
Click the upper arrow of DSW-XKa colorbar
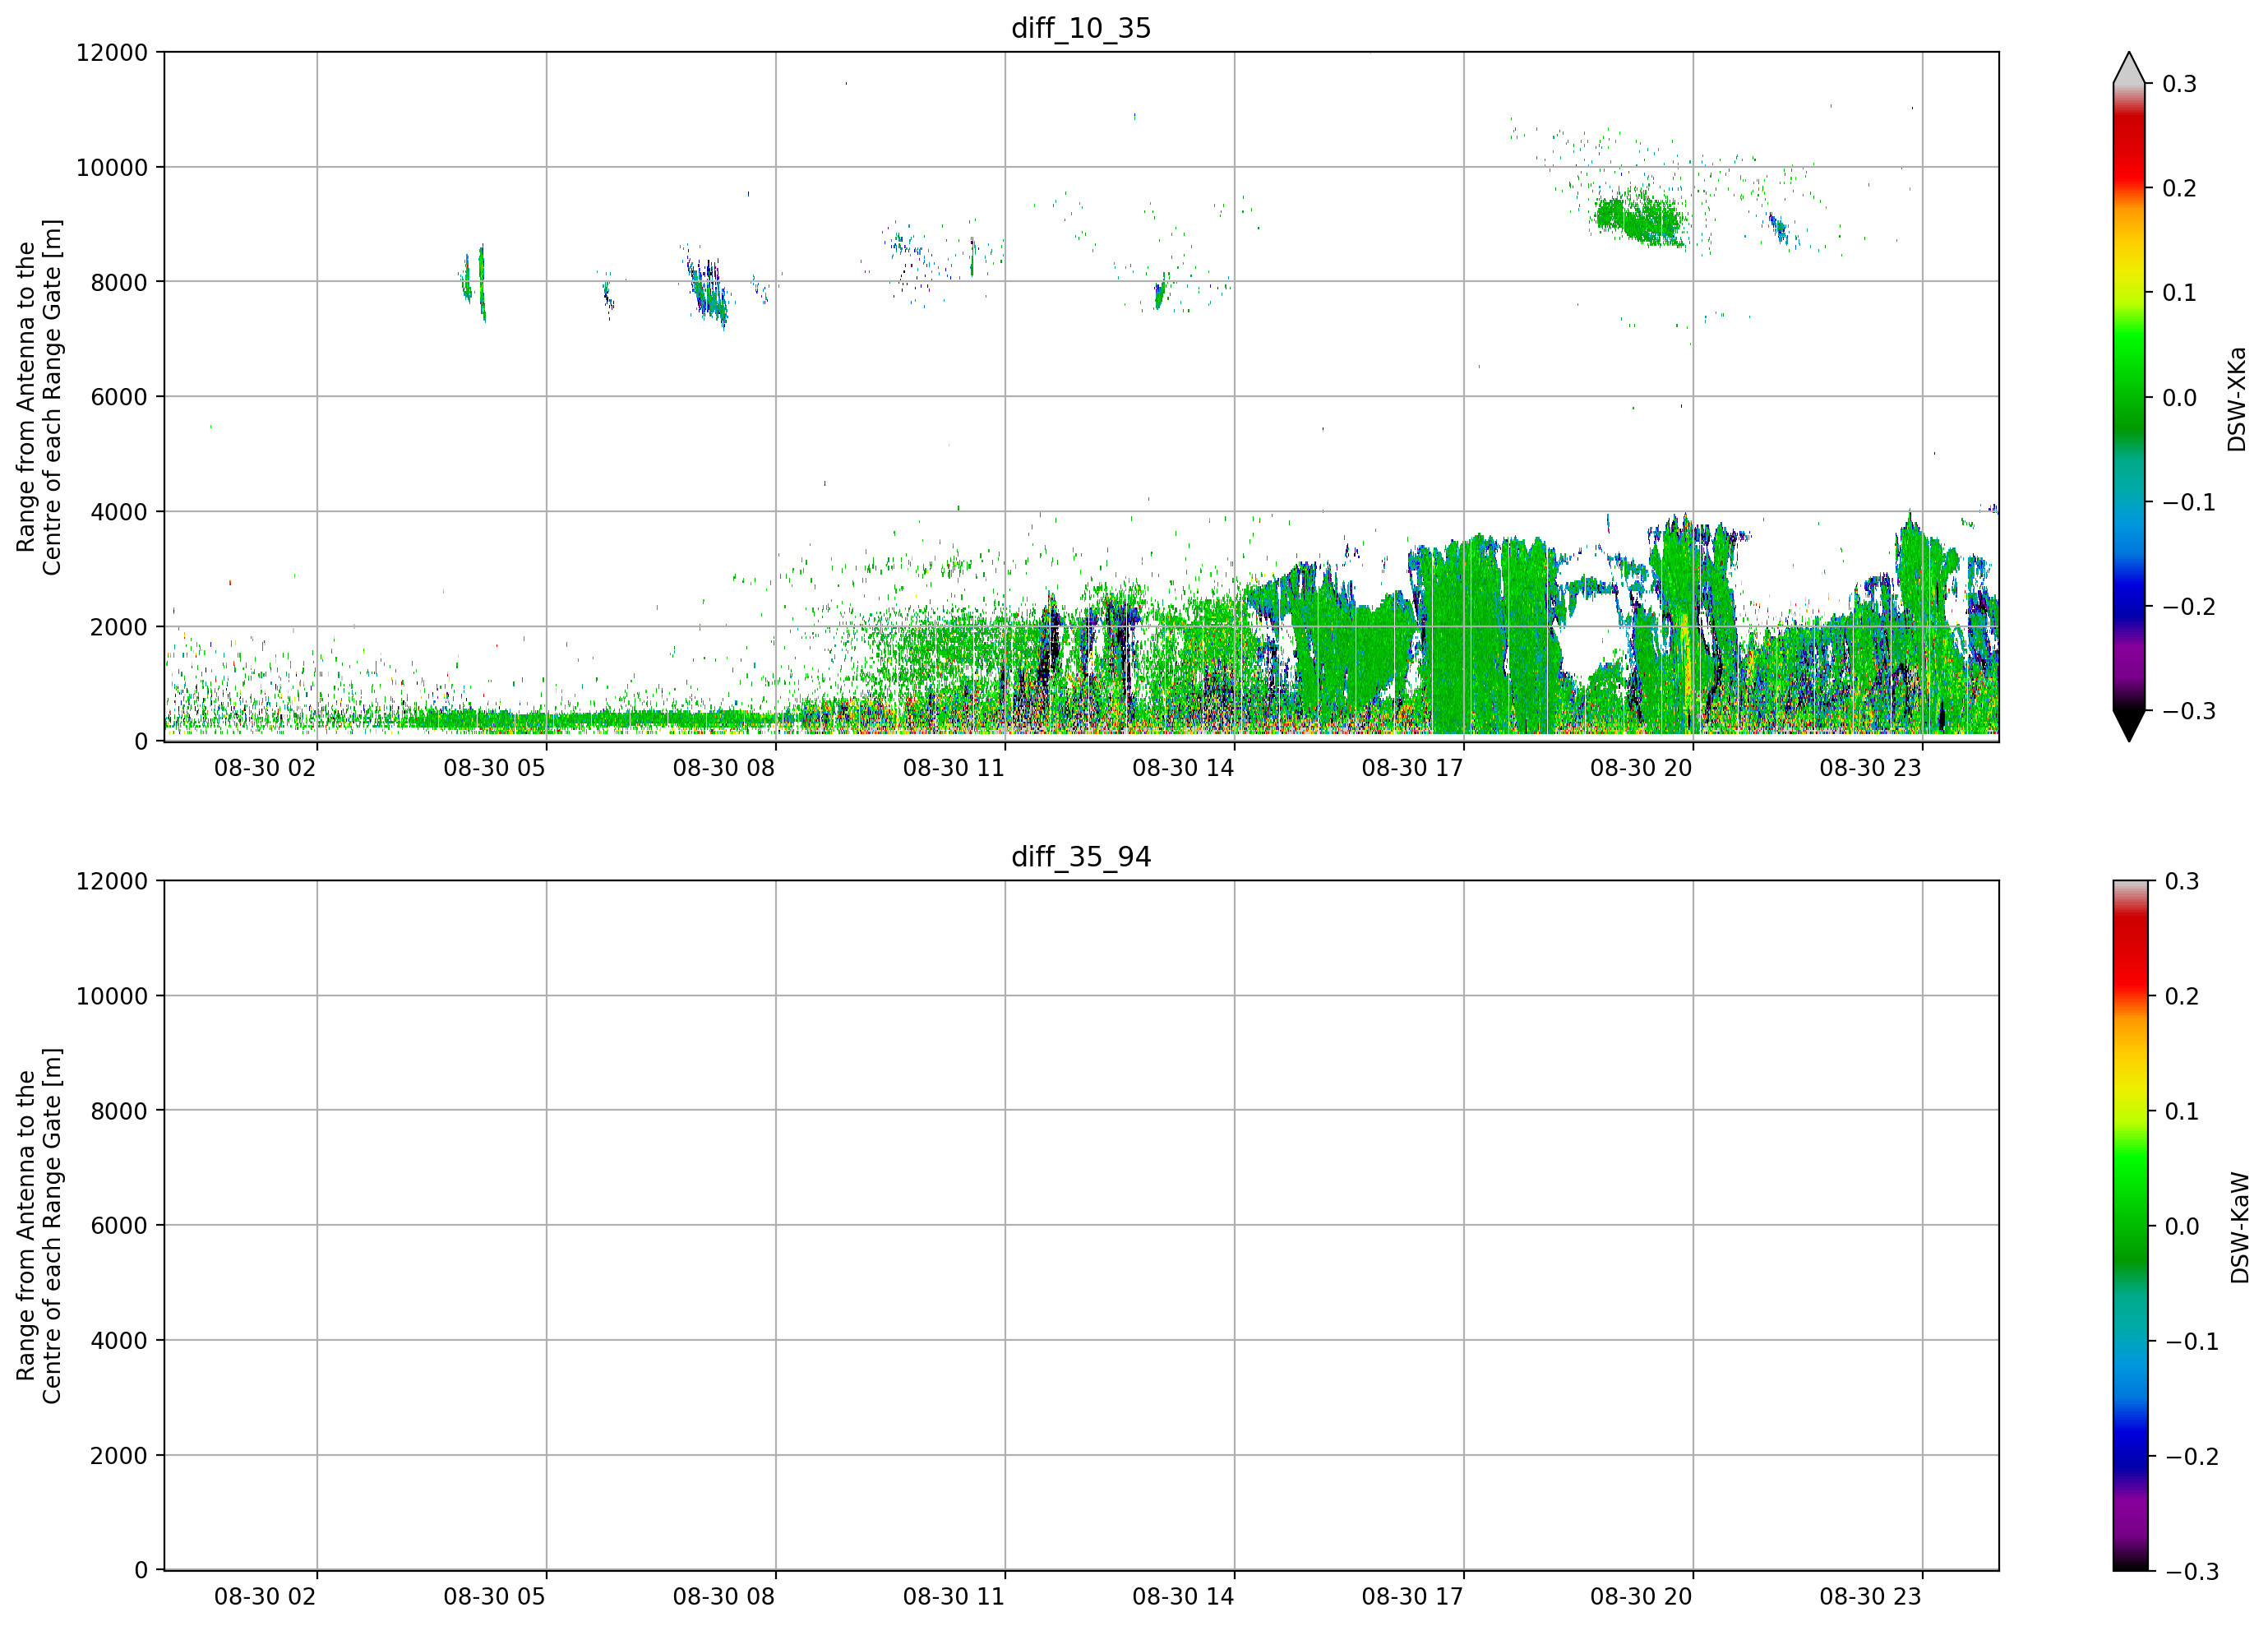coord(2129,67)
